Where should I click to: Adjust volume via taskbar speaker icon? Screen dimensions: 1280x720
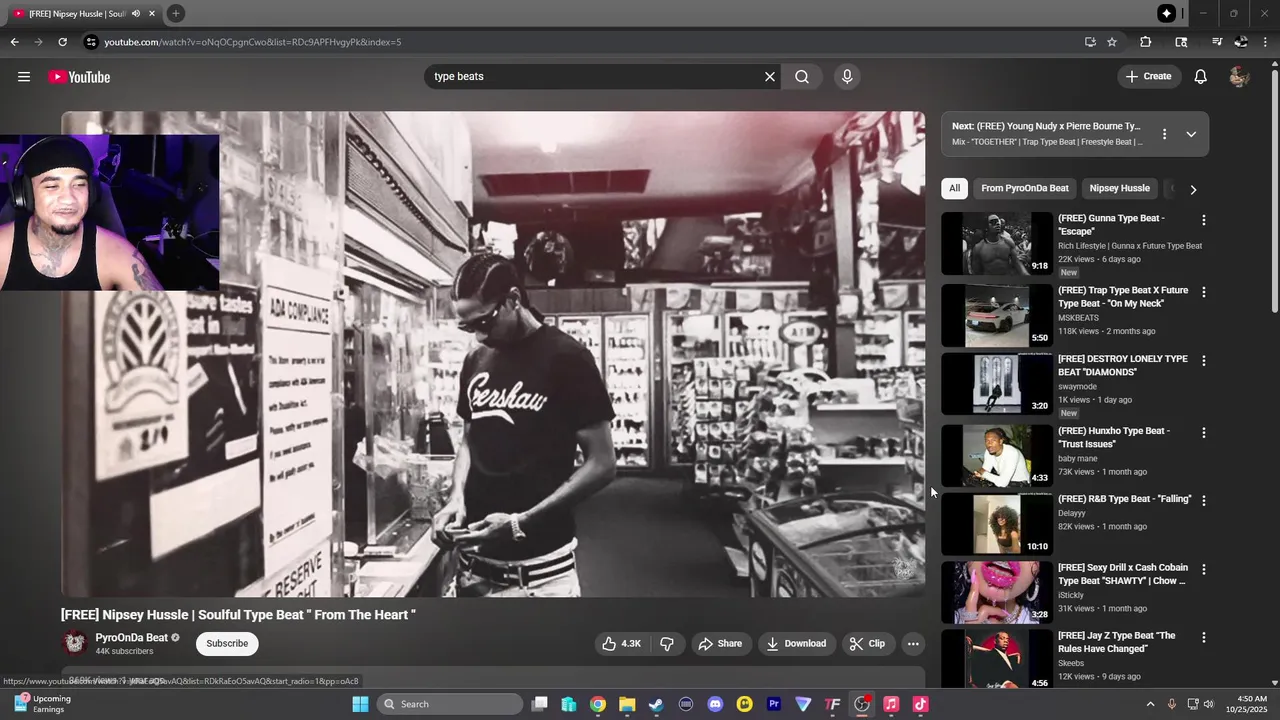coord(1208,704)
